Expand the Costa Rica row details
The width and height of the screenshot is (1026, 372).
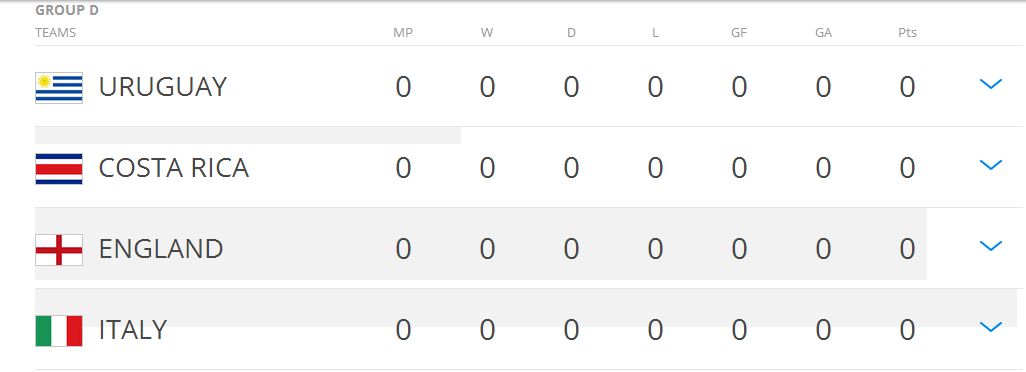[x=991, y=165]
